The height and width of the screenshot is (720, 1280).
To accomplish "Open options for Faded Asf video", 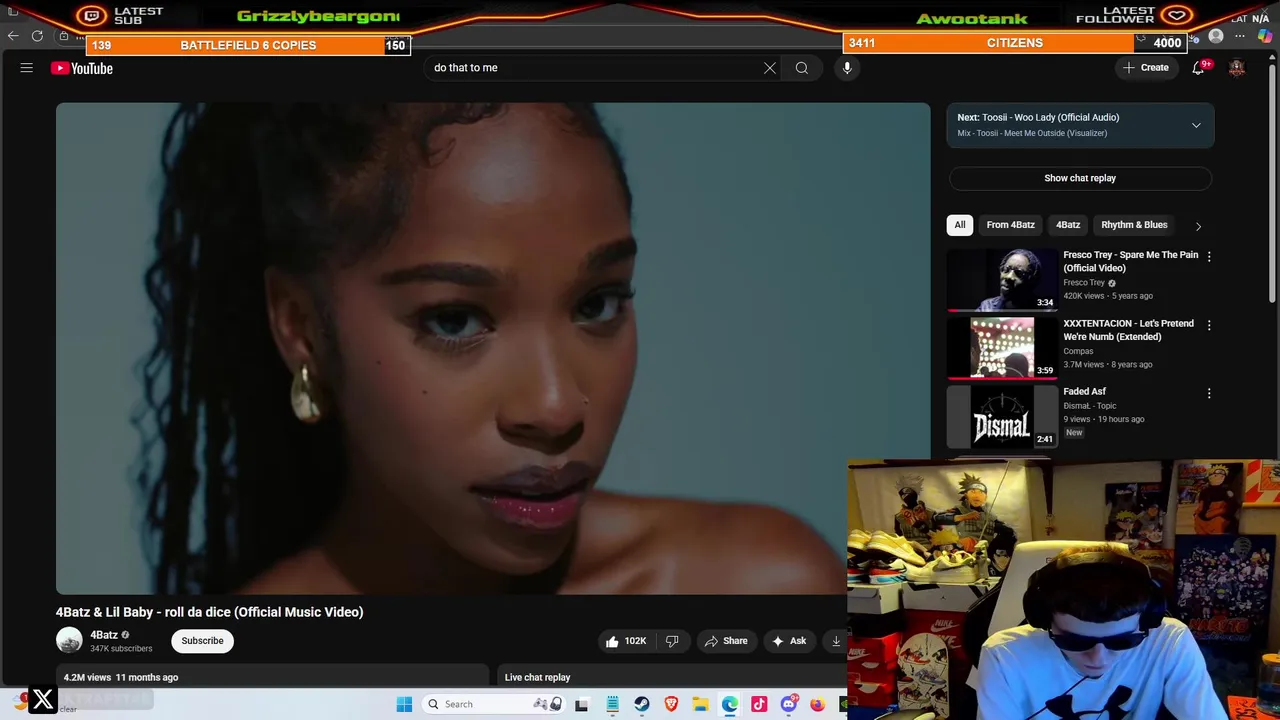I will tap(1209, 393).
